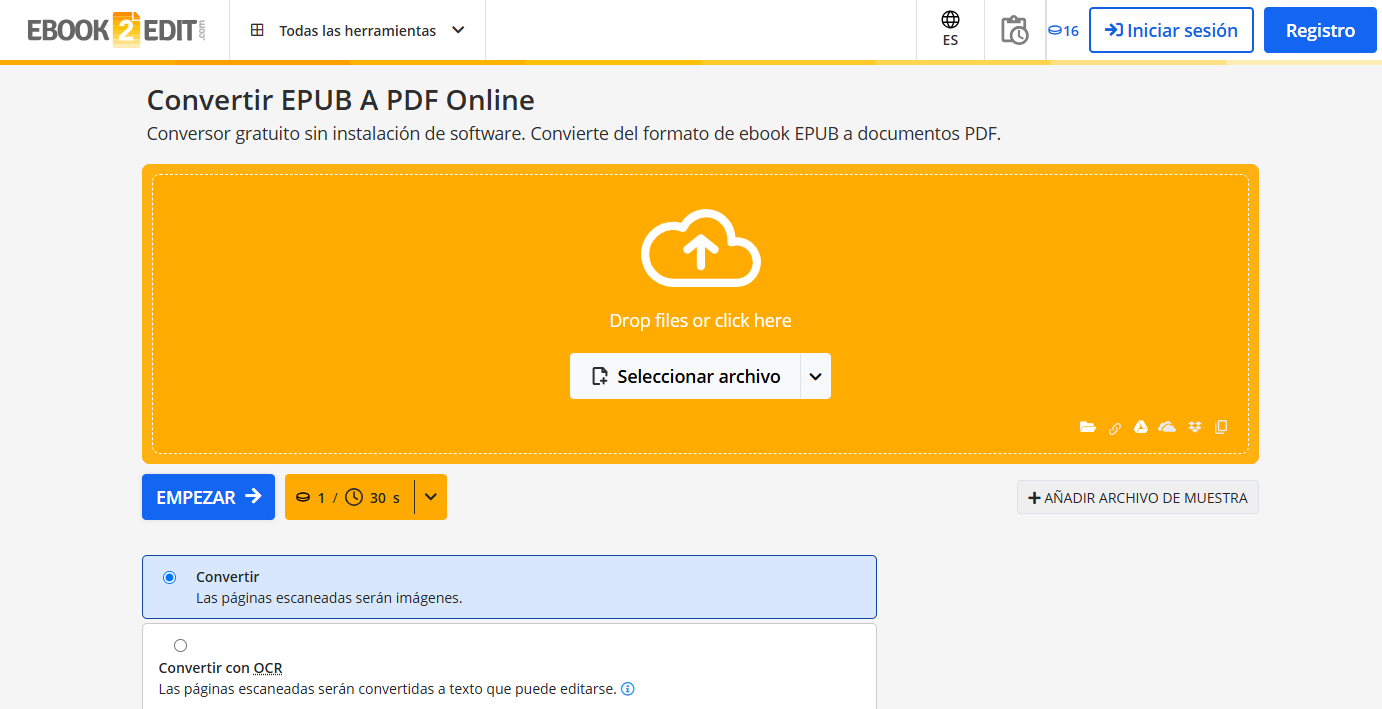1382x709 pixels.
Task: Click the EMPEZAR button
Action: (x=208, y=496)
